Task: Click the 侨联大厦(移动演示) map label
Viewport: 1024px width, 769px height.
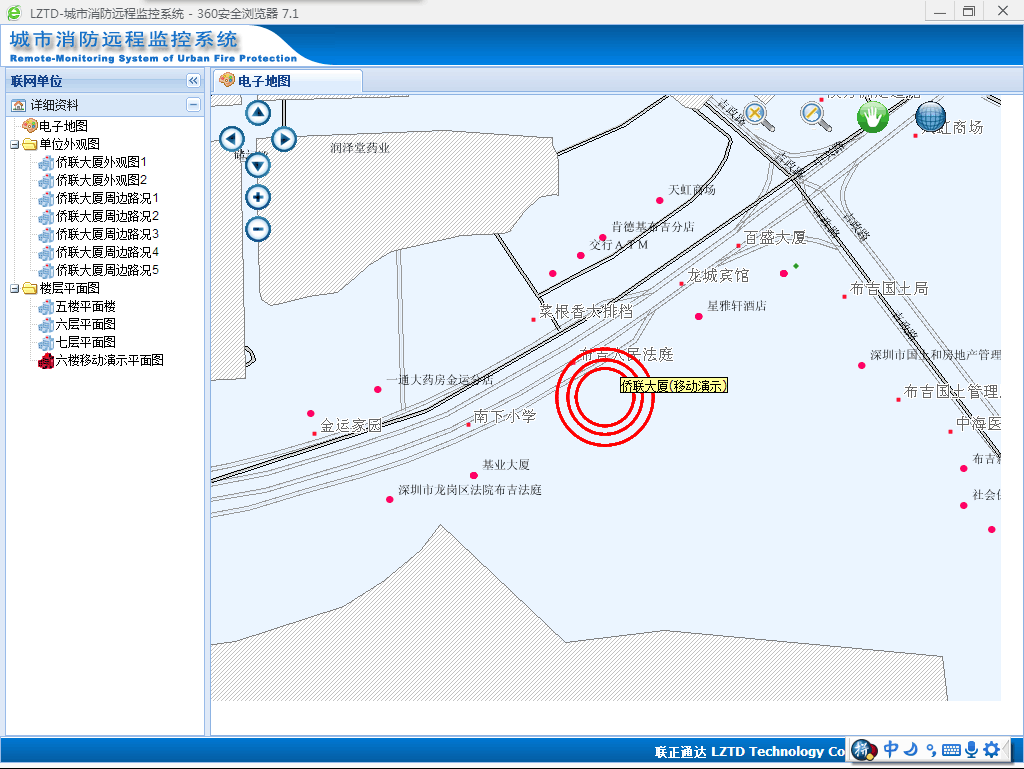Action: click(x=673, y=386)
